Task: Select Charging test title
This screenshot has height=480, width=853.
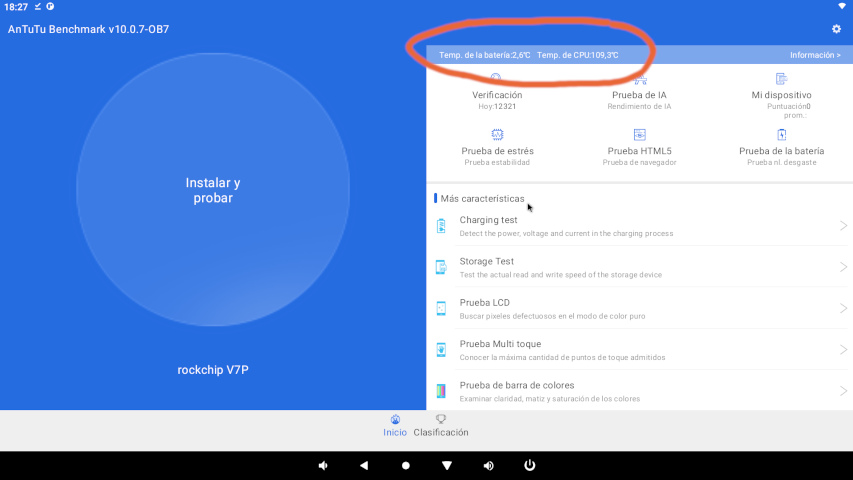Action: 488,220
